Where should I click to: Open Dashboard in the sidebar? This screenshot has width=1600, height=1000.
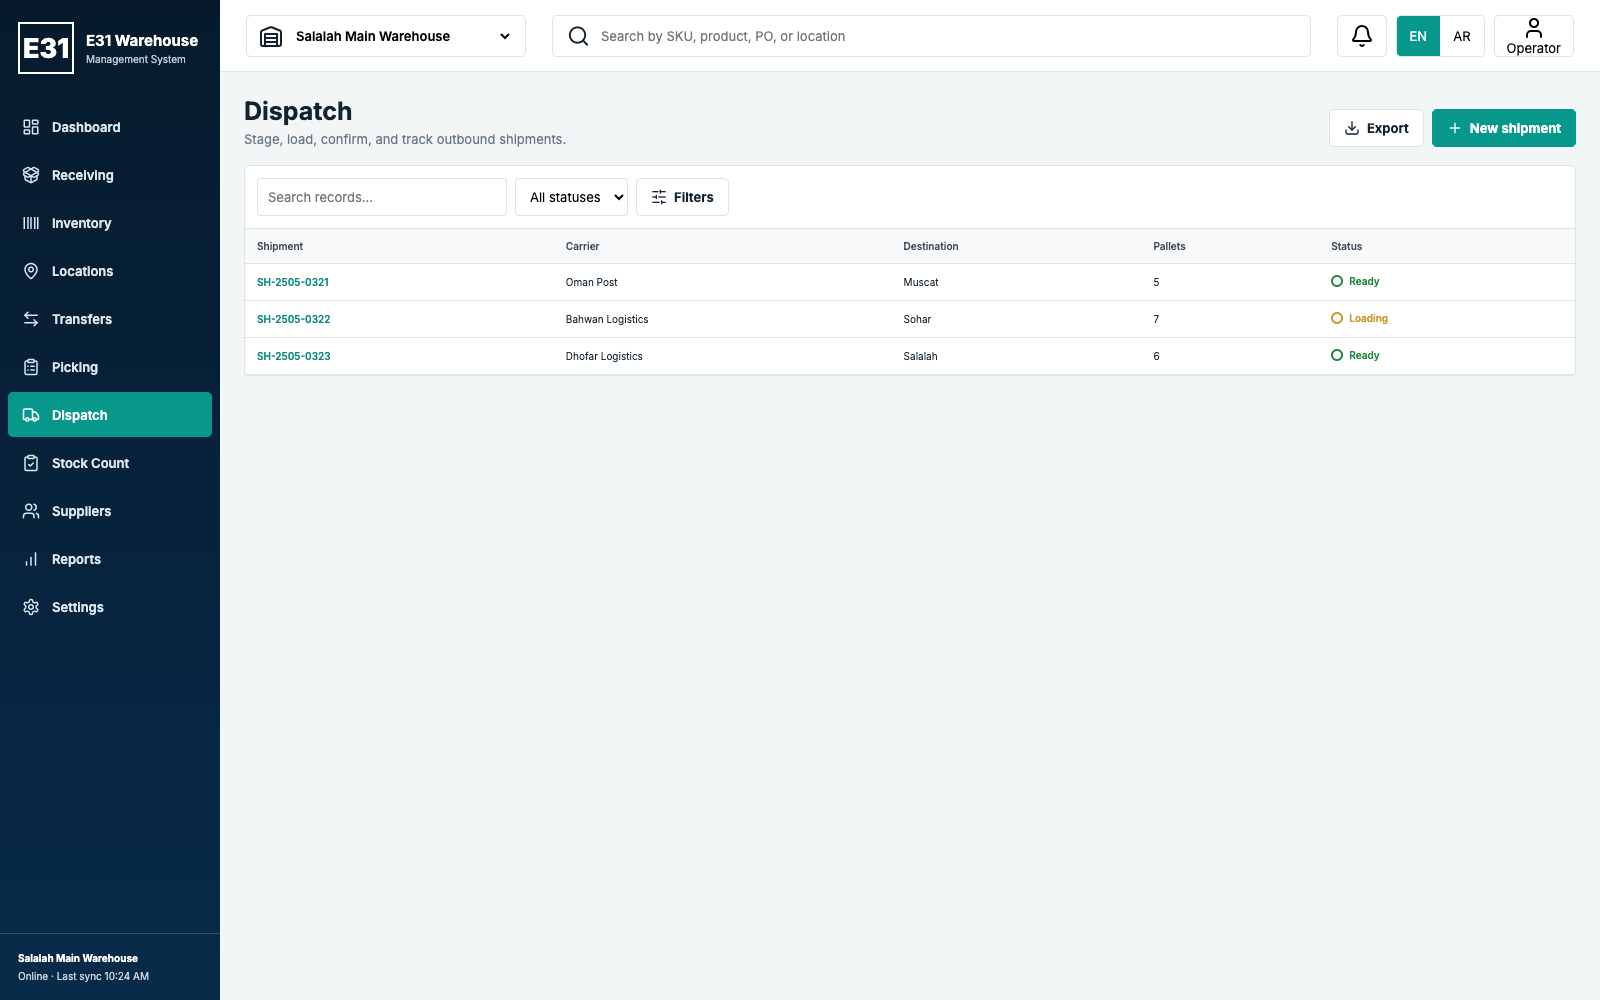click(x=110, y=127)
